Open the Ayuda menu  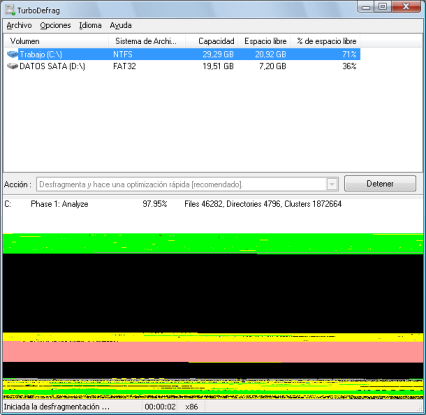coord(121,25)
